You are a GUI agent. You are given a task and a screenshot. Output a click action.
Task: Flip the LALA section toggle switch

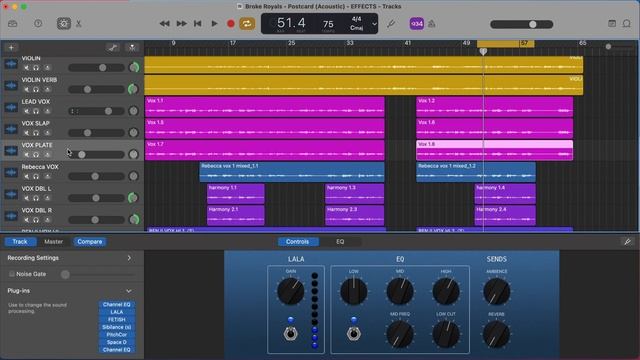click(x=291, y=334)
